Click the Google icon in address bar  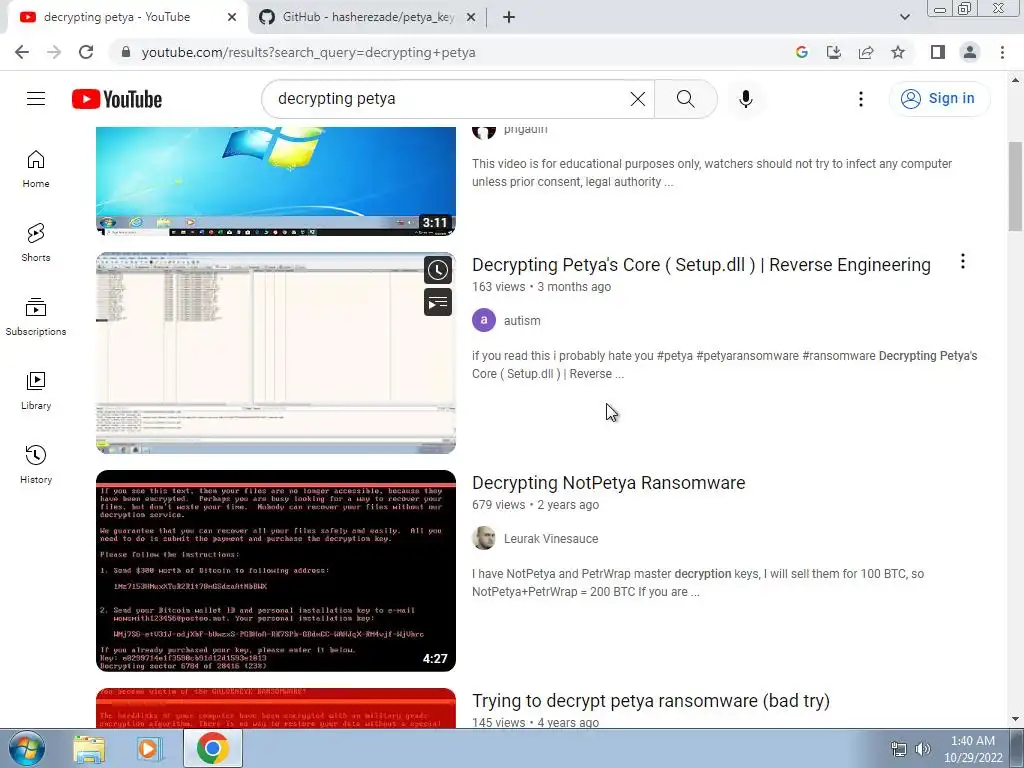(801, 52)
